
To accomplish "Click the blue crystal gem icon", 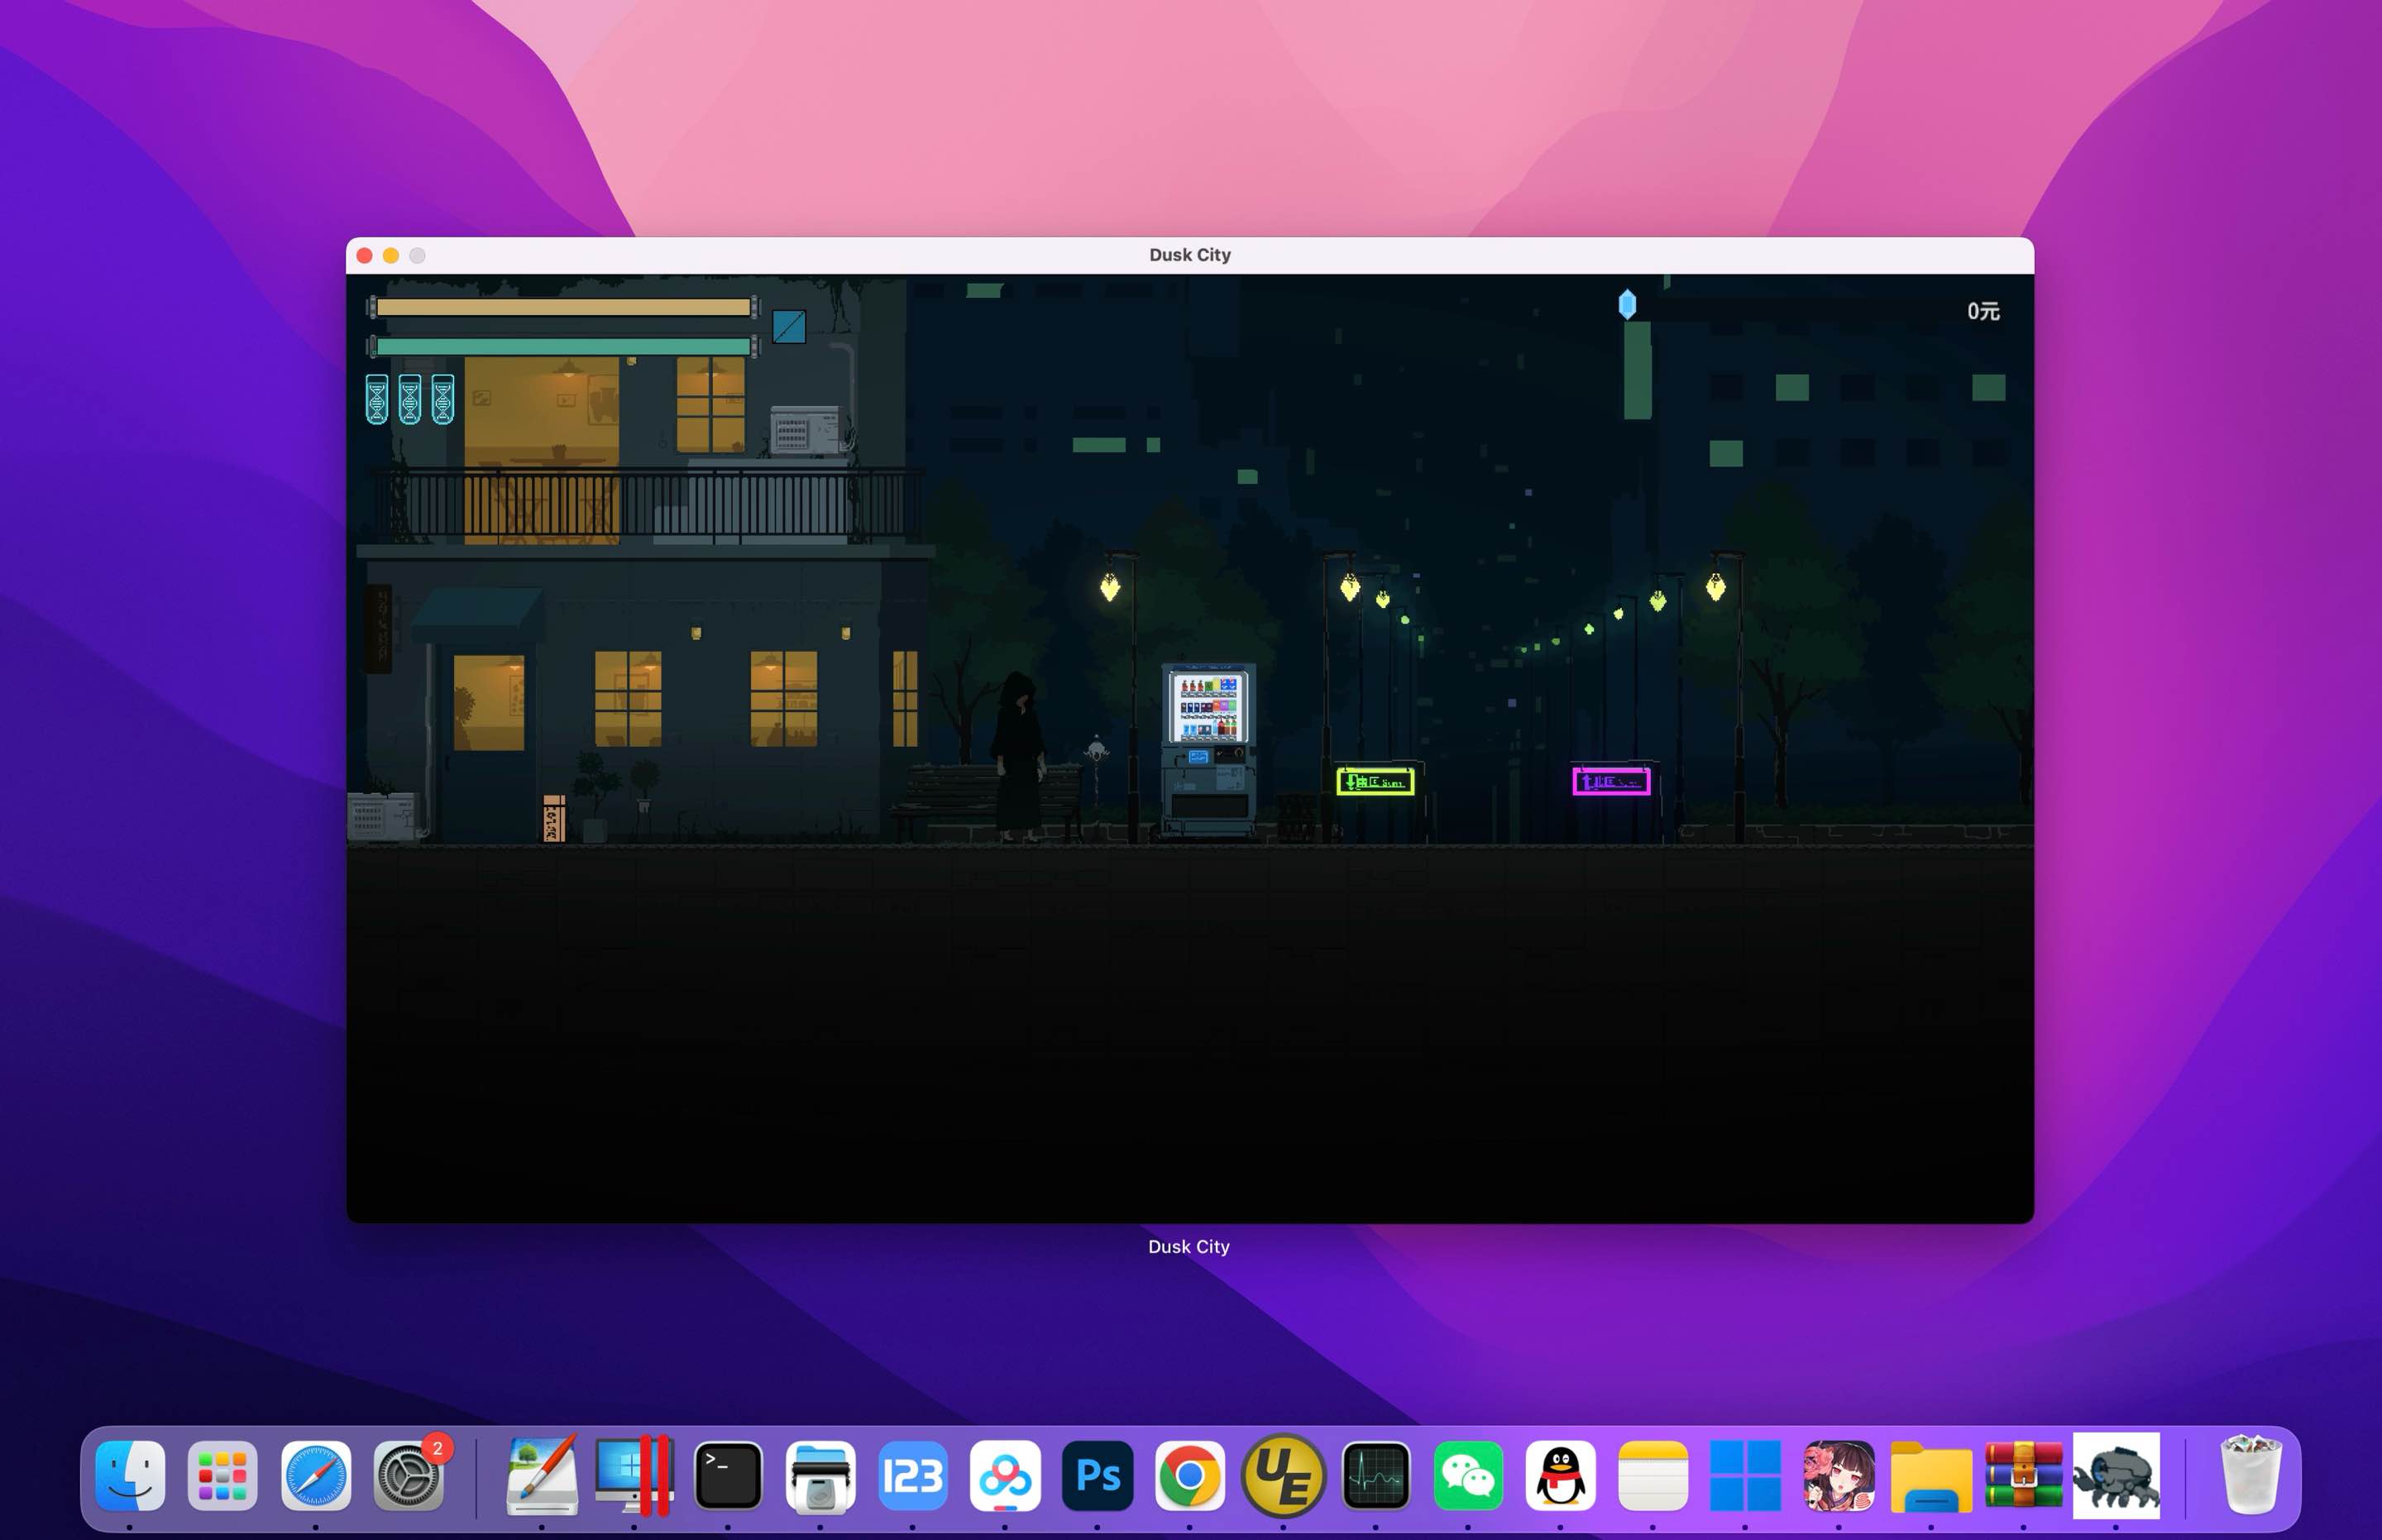I will click(x=1627, y=305).
